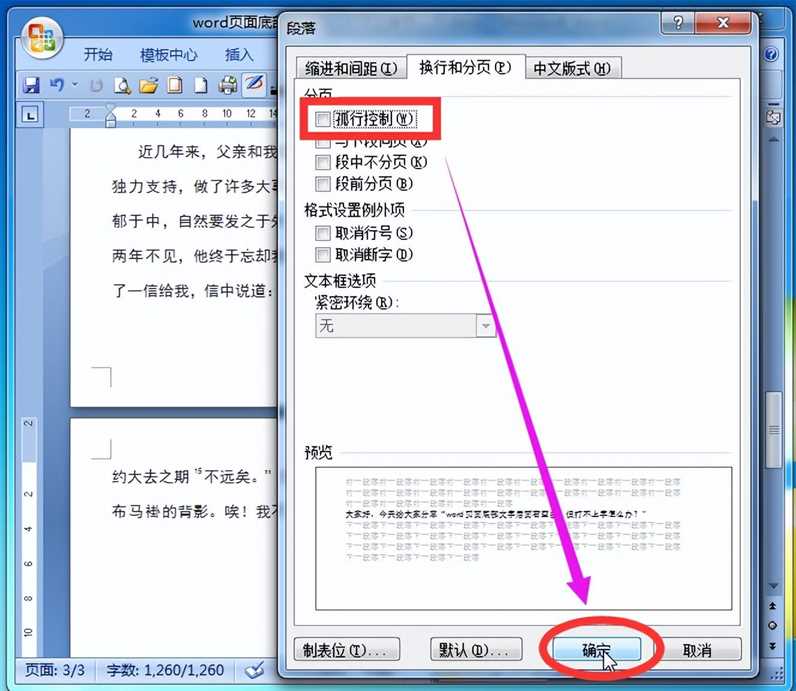Open the Office button menu
Image resolution: width=796 pixels, height=691 pixels.
(42, 40)
